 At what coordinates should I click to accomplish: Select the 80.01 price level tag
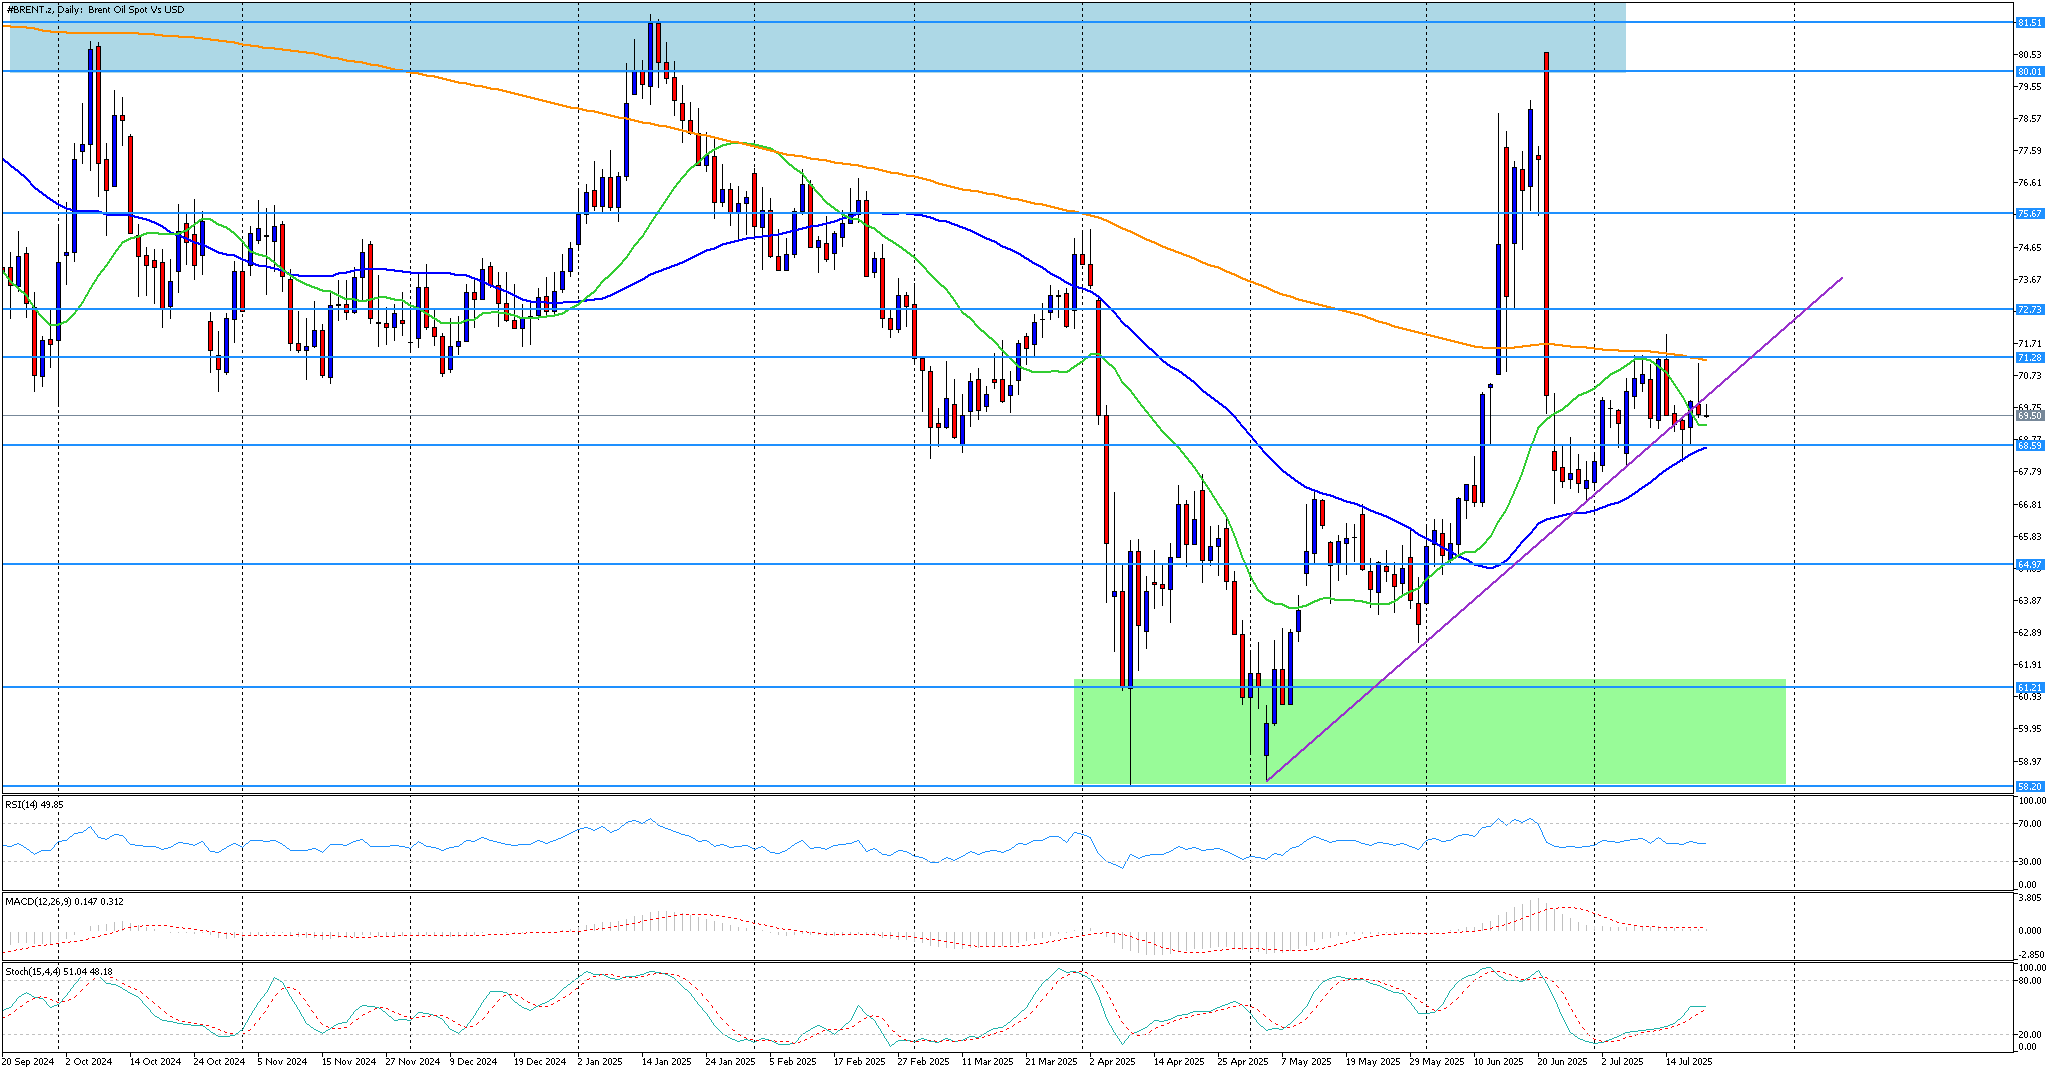tap(2029, 71)
